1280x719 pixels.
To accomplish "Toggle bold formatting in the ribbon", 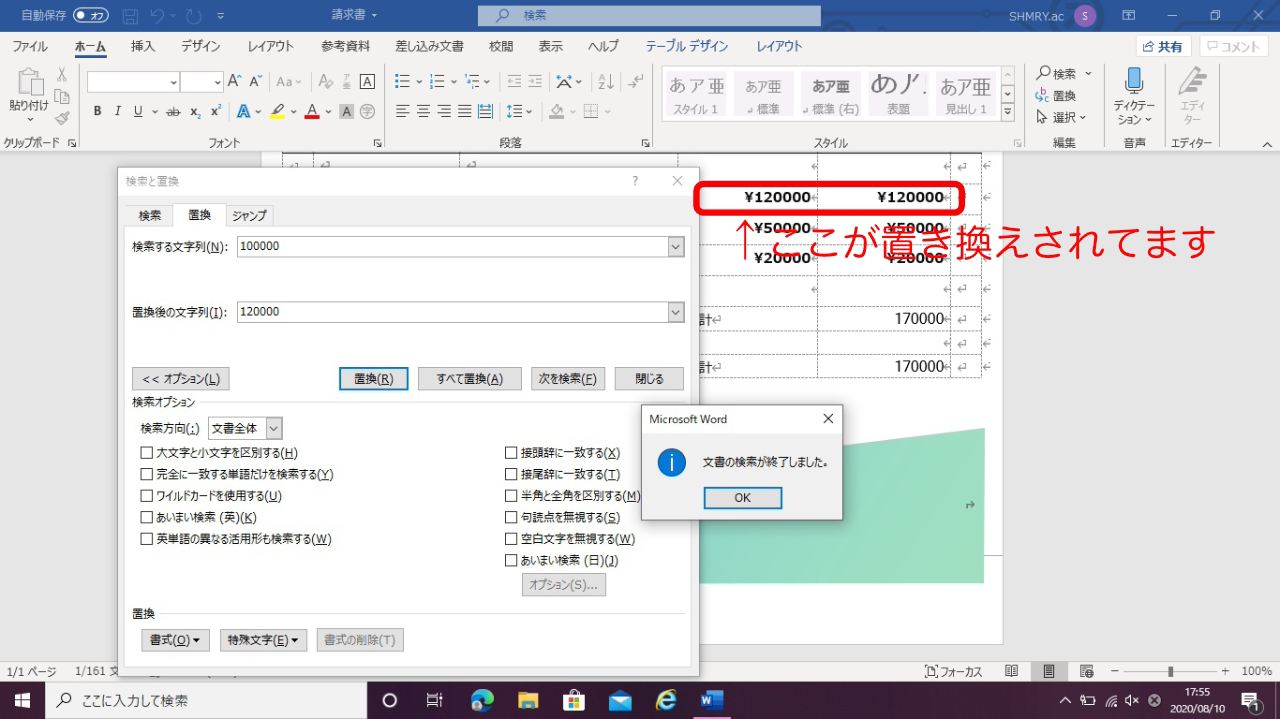I will click(97, 111).
